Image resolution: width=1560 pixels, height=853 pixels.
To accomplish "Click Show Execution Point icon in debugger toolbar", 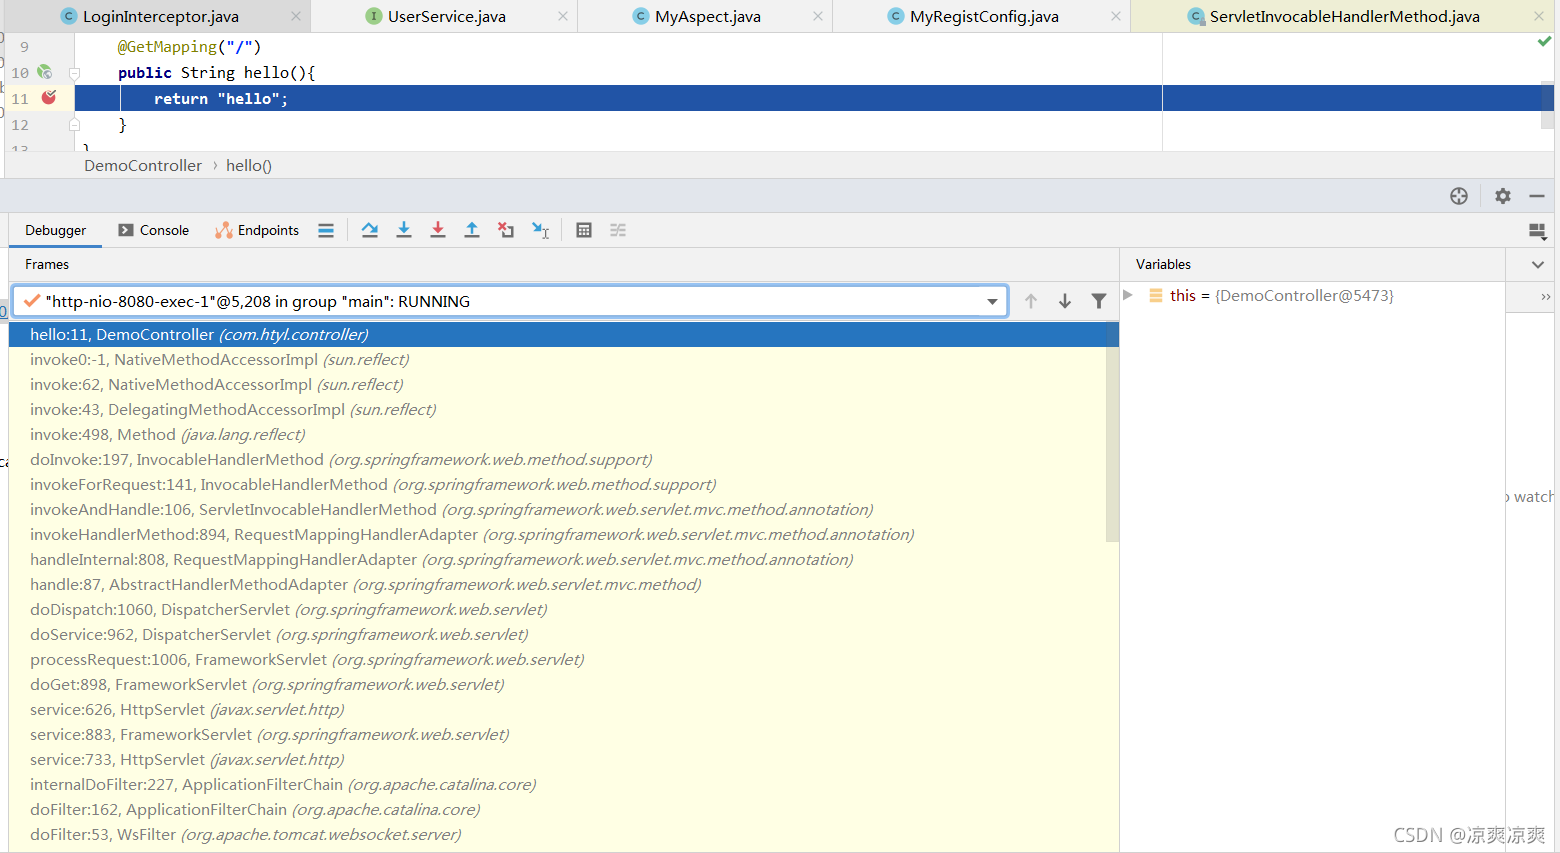I will point(326,230).
